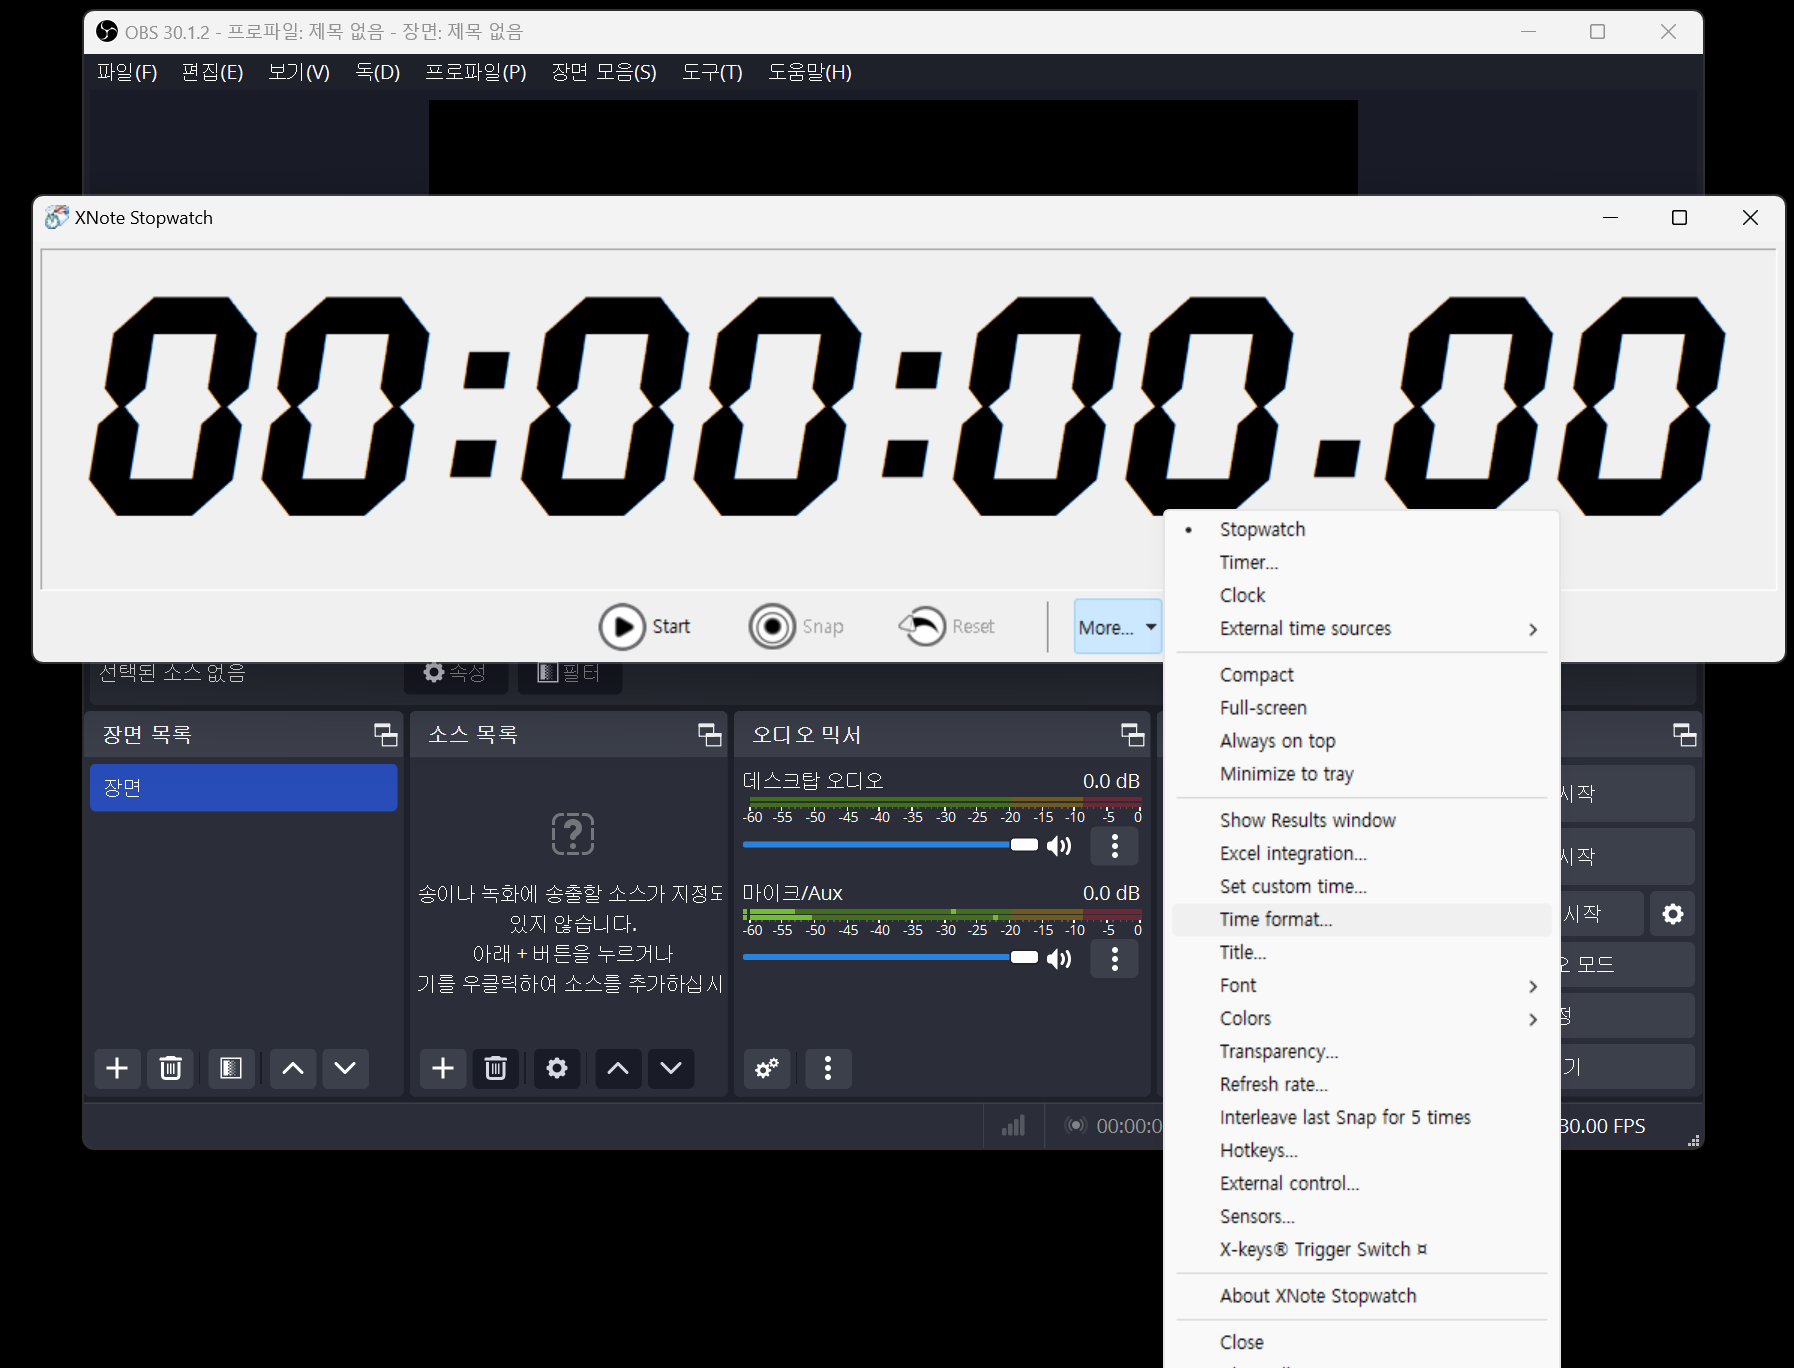Pop out the 장면 목록 dock icon
1794x1368 pixels.
point(386,735)
